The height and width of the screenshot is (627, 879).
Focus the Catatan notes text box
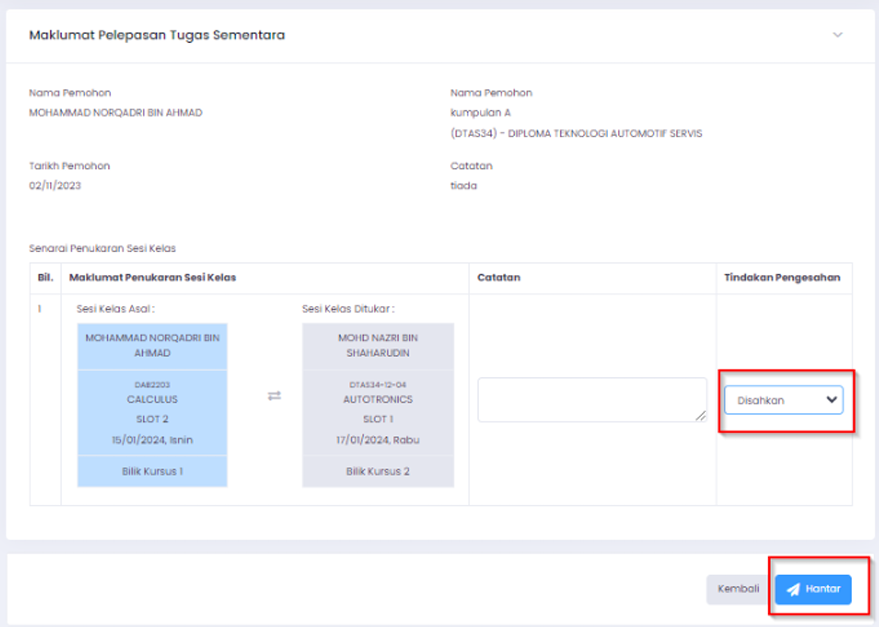point(591,400)
